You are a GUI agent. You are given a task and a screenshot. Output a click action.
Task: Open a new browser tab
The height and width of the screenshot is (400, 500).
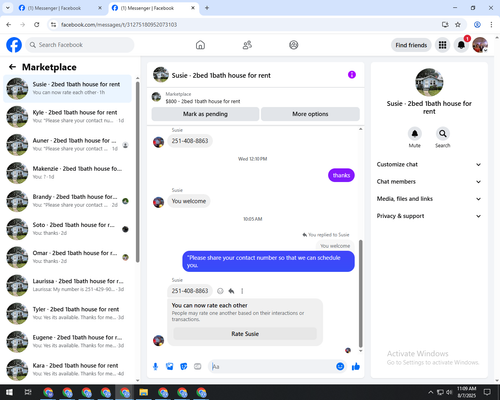click(207, 8)
